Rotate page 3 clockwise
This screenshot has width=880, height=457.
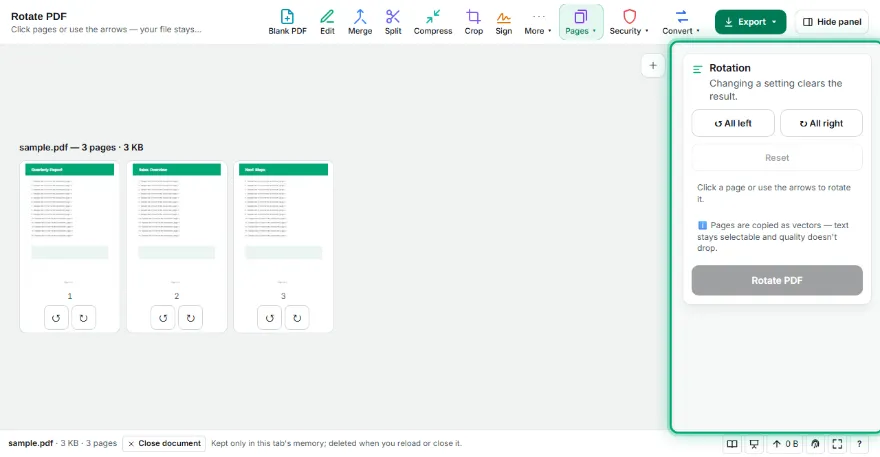click(x=297, y=318)
